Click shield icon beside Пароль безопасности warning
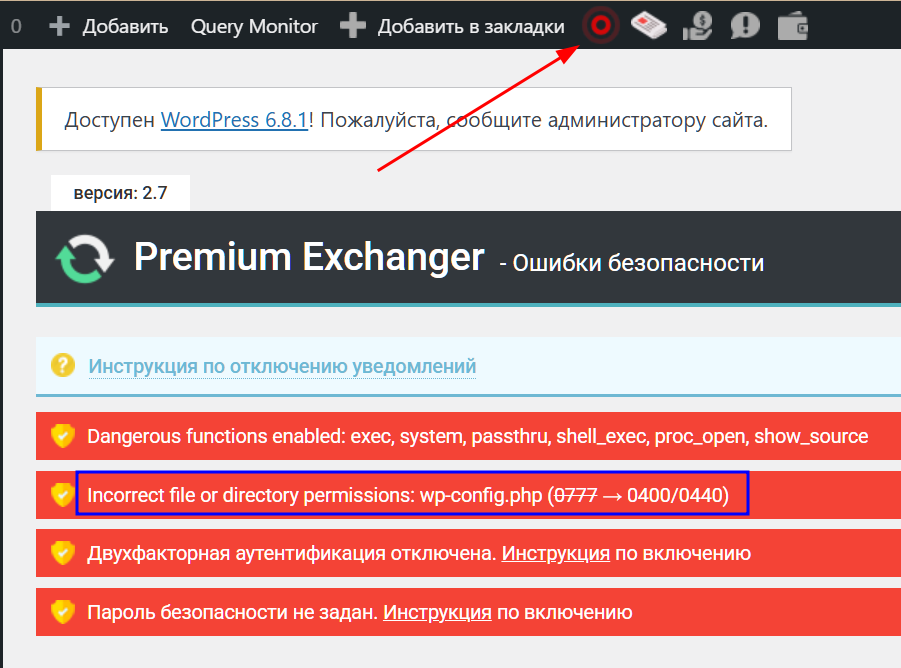Image resolution: width=901 pixels, height=668 pixels. 63,612
